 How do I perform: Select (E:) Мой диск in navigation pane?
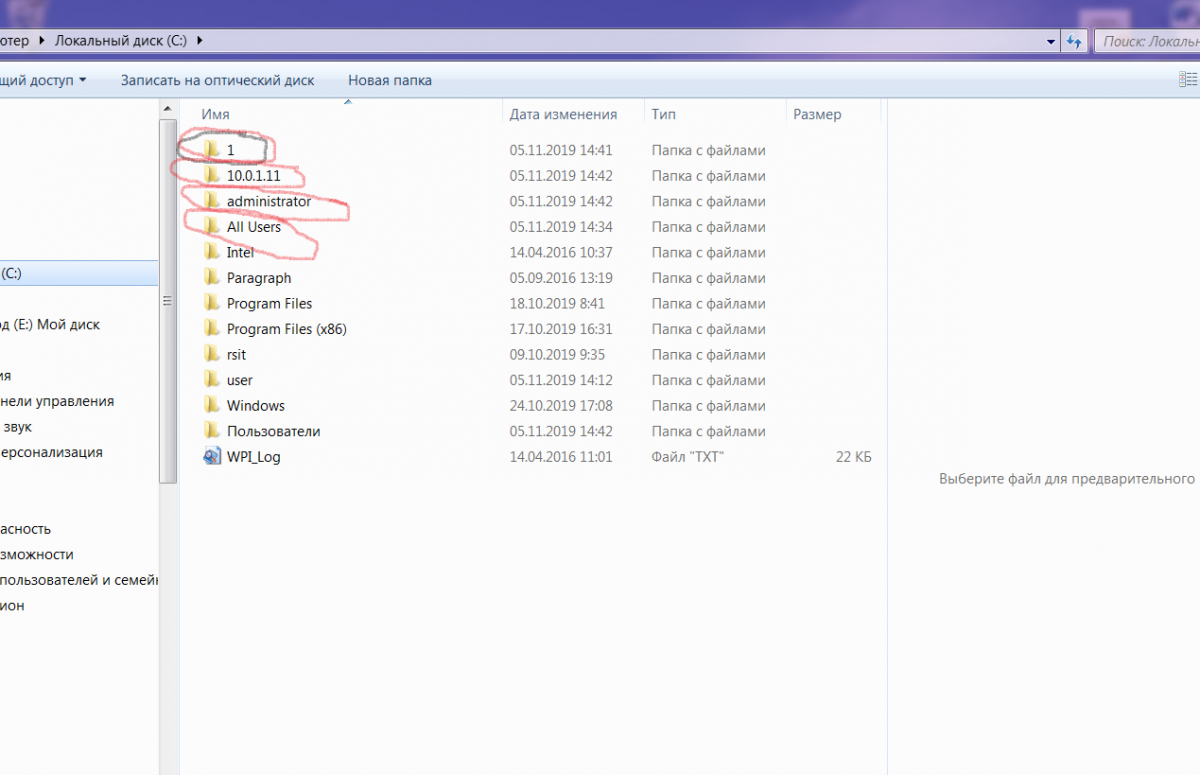pos(50,325)
